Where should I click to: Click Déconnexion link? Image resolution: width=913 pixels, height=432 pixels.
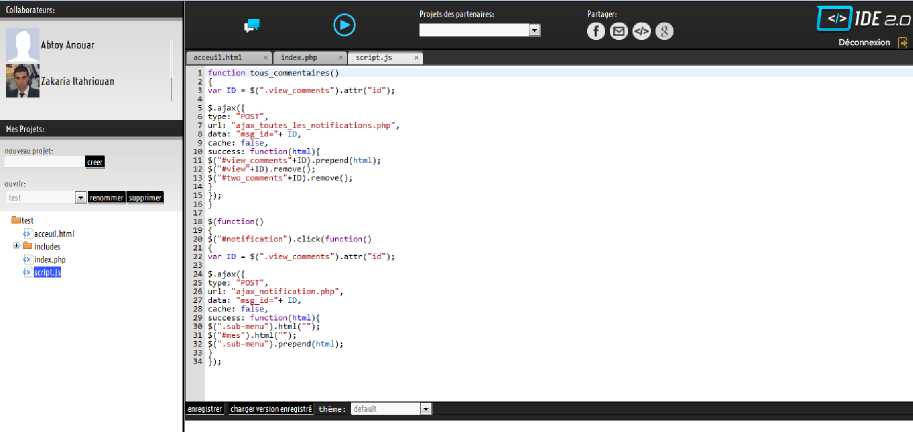(864, 43)
